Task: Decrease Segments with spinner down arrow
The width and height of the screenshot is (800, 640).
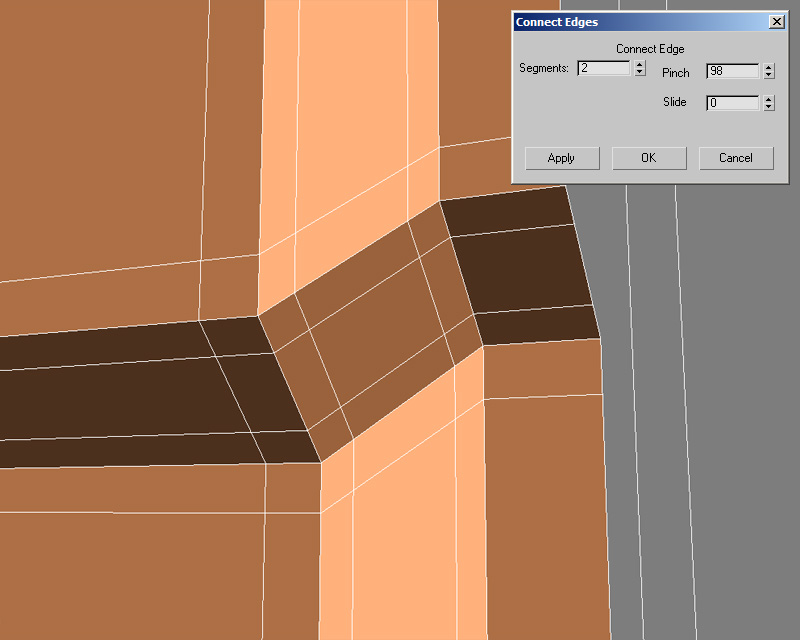Action: coord(640,72)
